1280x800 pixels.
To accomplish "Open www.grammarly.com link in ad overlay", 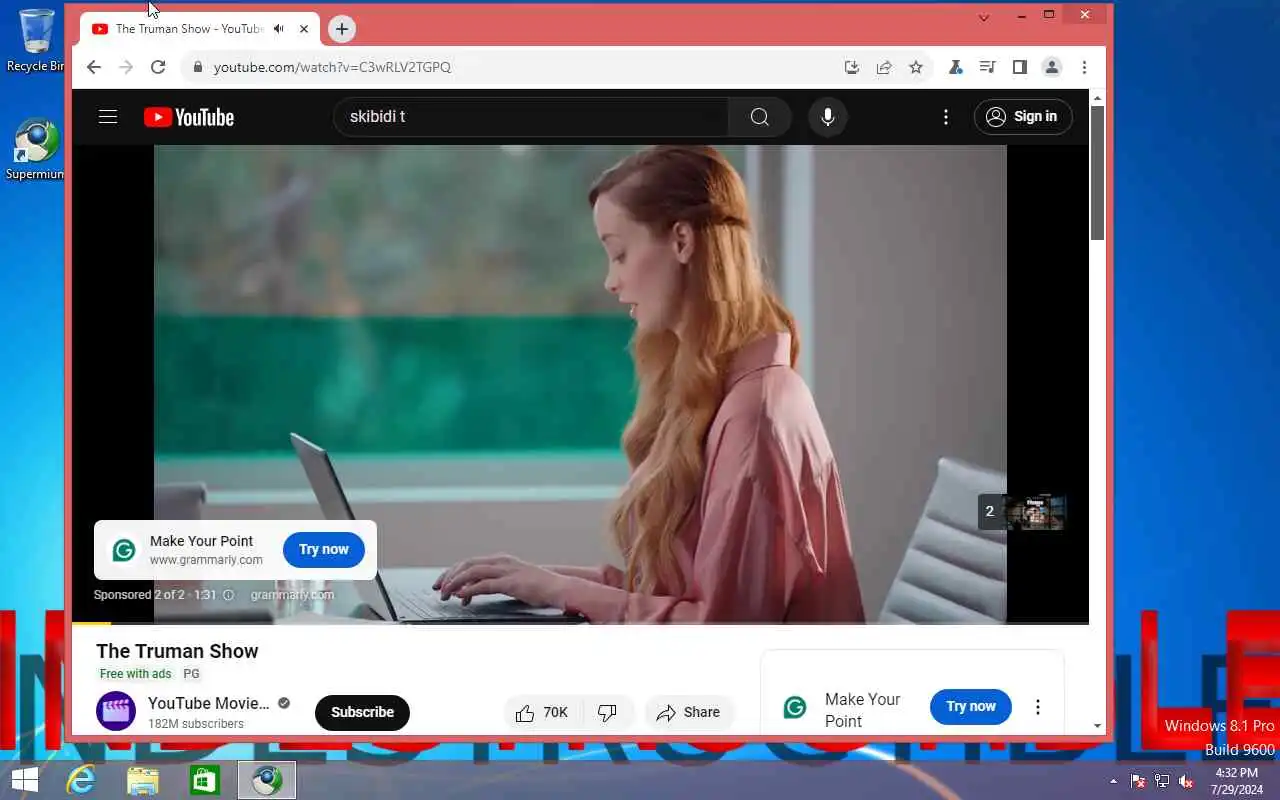I will (206, 560).
